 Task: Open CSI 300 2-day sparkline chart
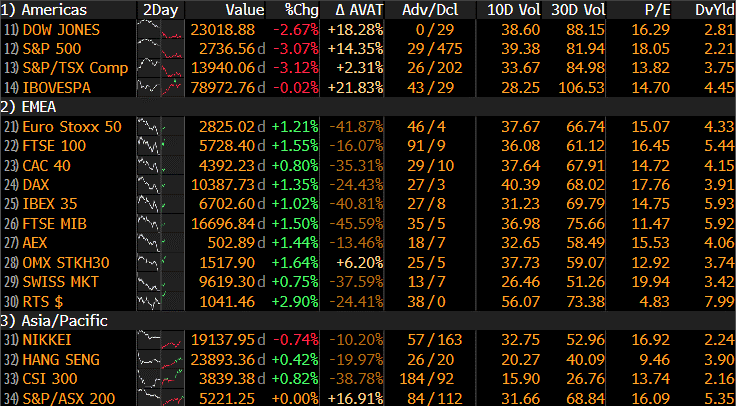[160, 379]
